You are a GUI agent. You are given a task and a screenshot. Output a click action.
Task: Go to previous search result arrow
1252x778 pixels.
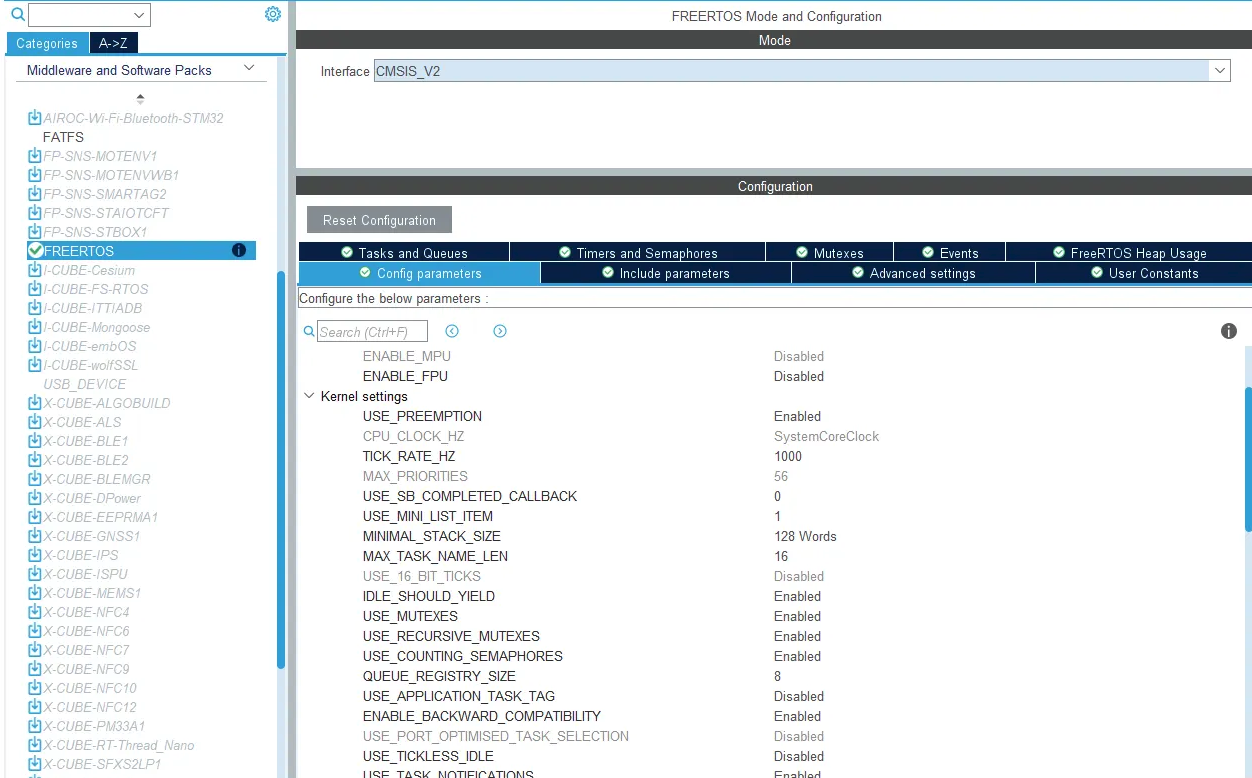452,331
